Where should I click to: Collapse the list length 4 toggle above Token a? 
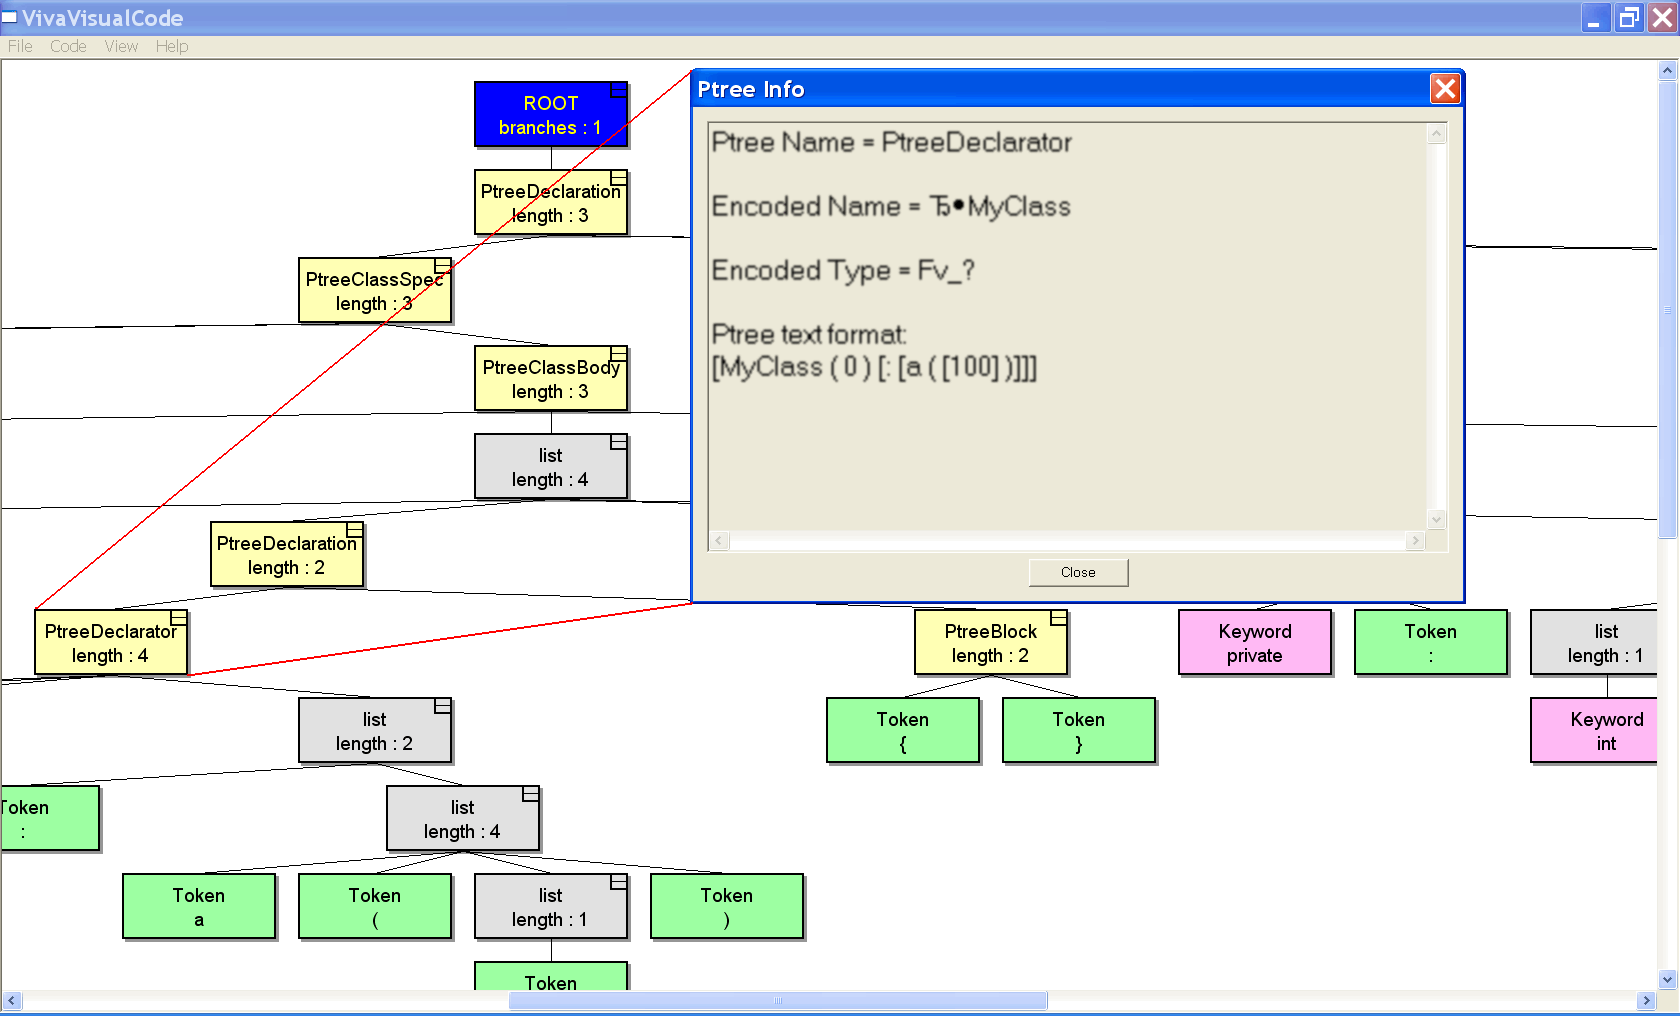click(x=531, y=794)
